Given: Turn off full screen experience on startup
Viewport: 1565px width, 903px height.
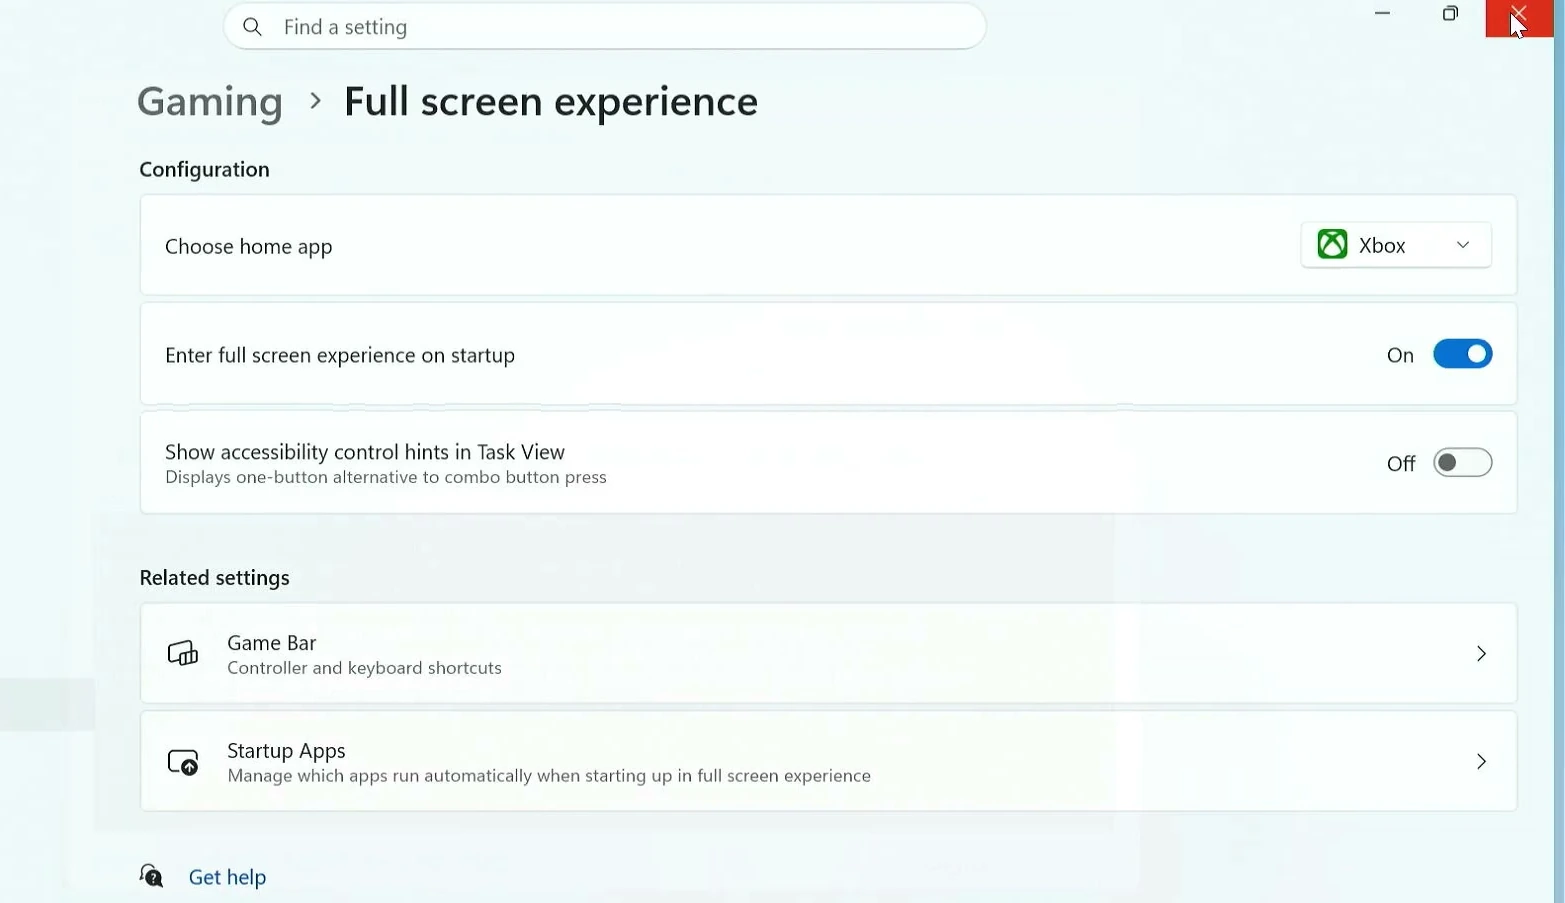Looking at the screenshot, I should (1462, 354).
